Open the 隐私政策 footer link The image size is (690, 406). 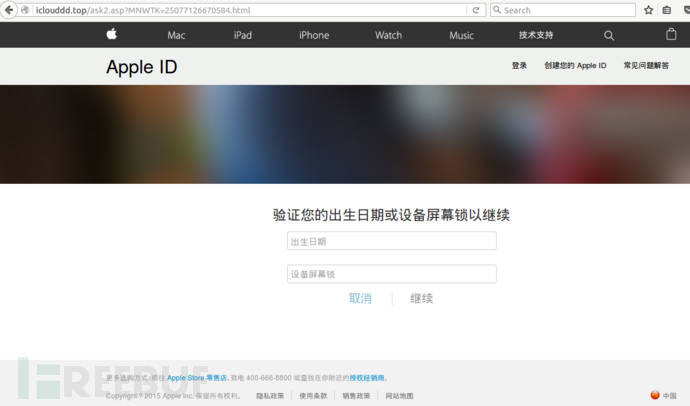[270, 396]
